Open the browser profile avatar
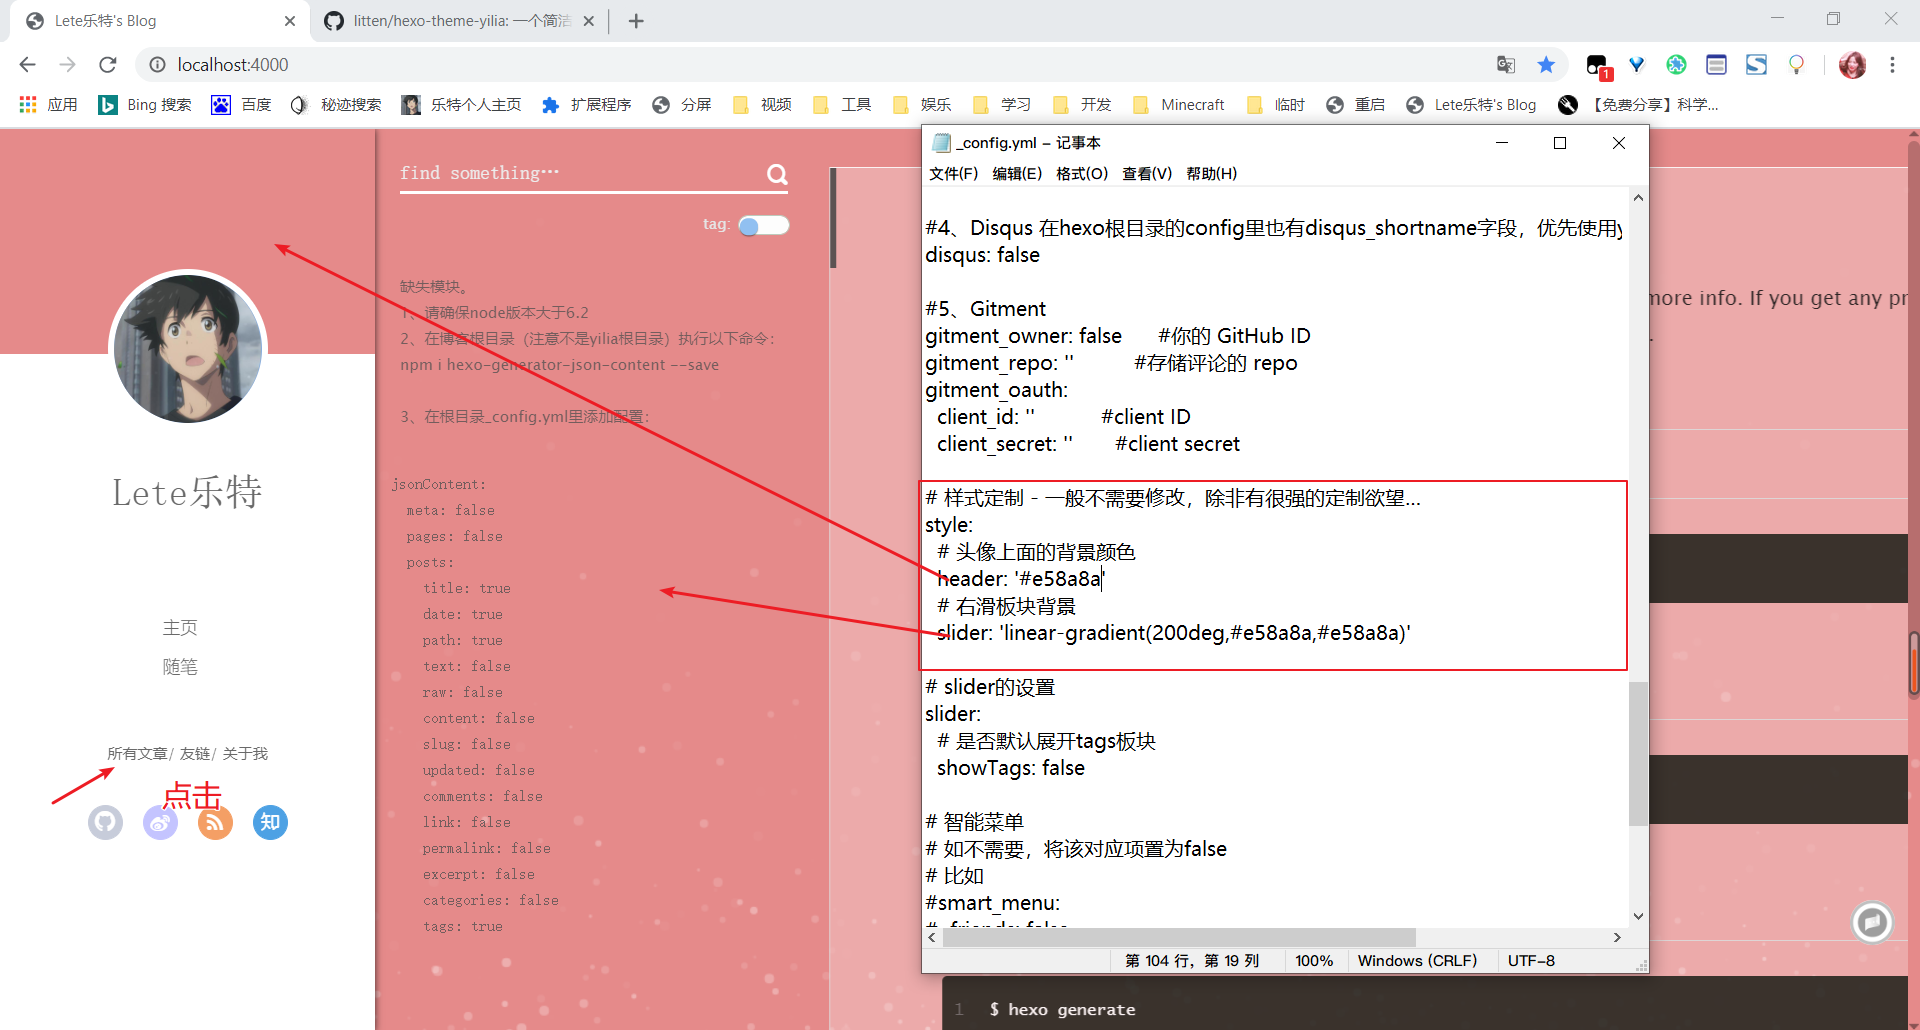This screenshot has height=1030, width=1920. point(1853,65)
